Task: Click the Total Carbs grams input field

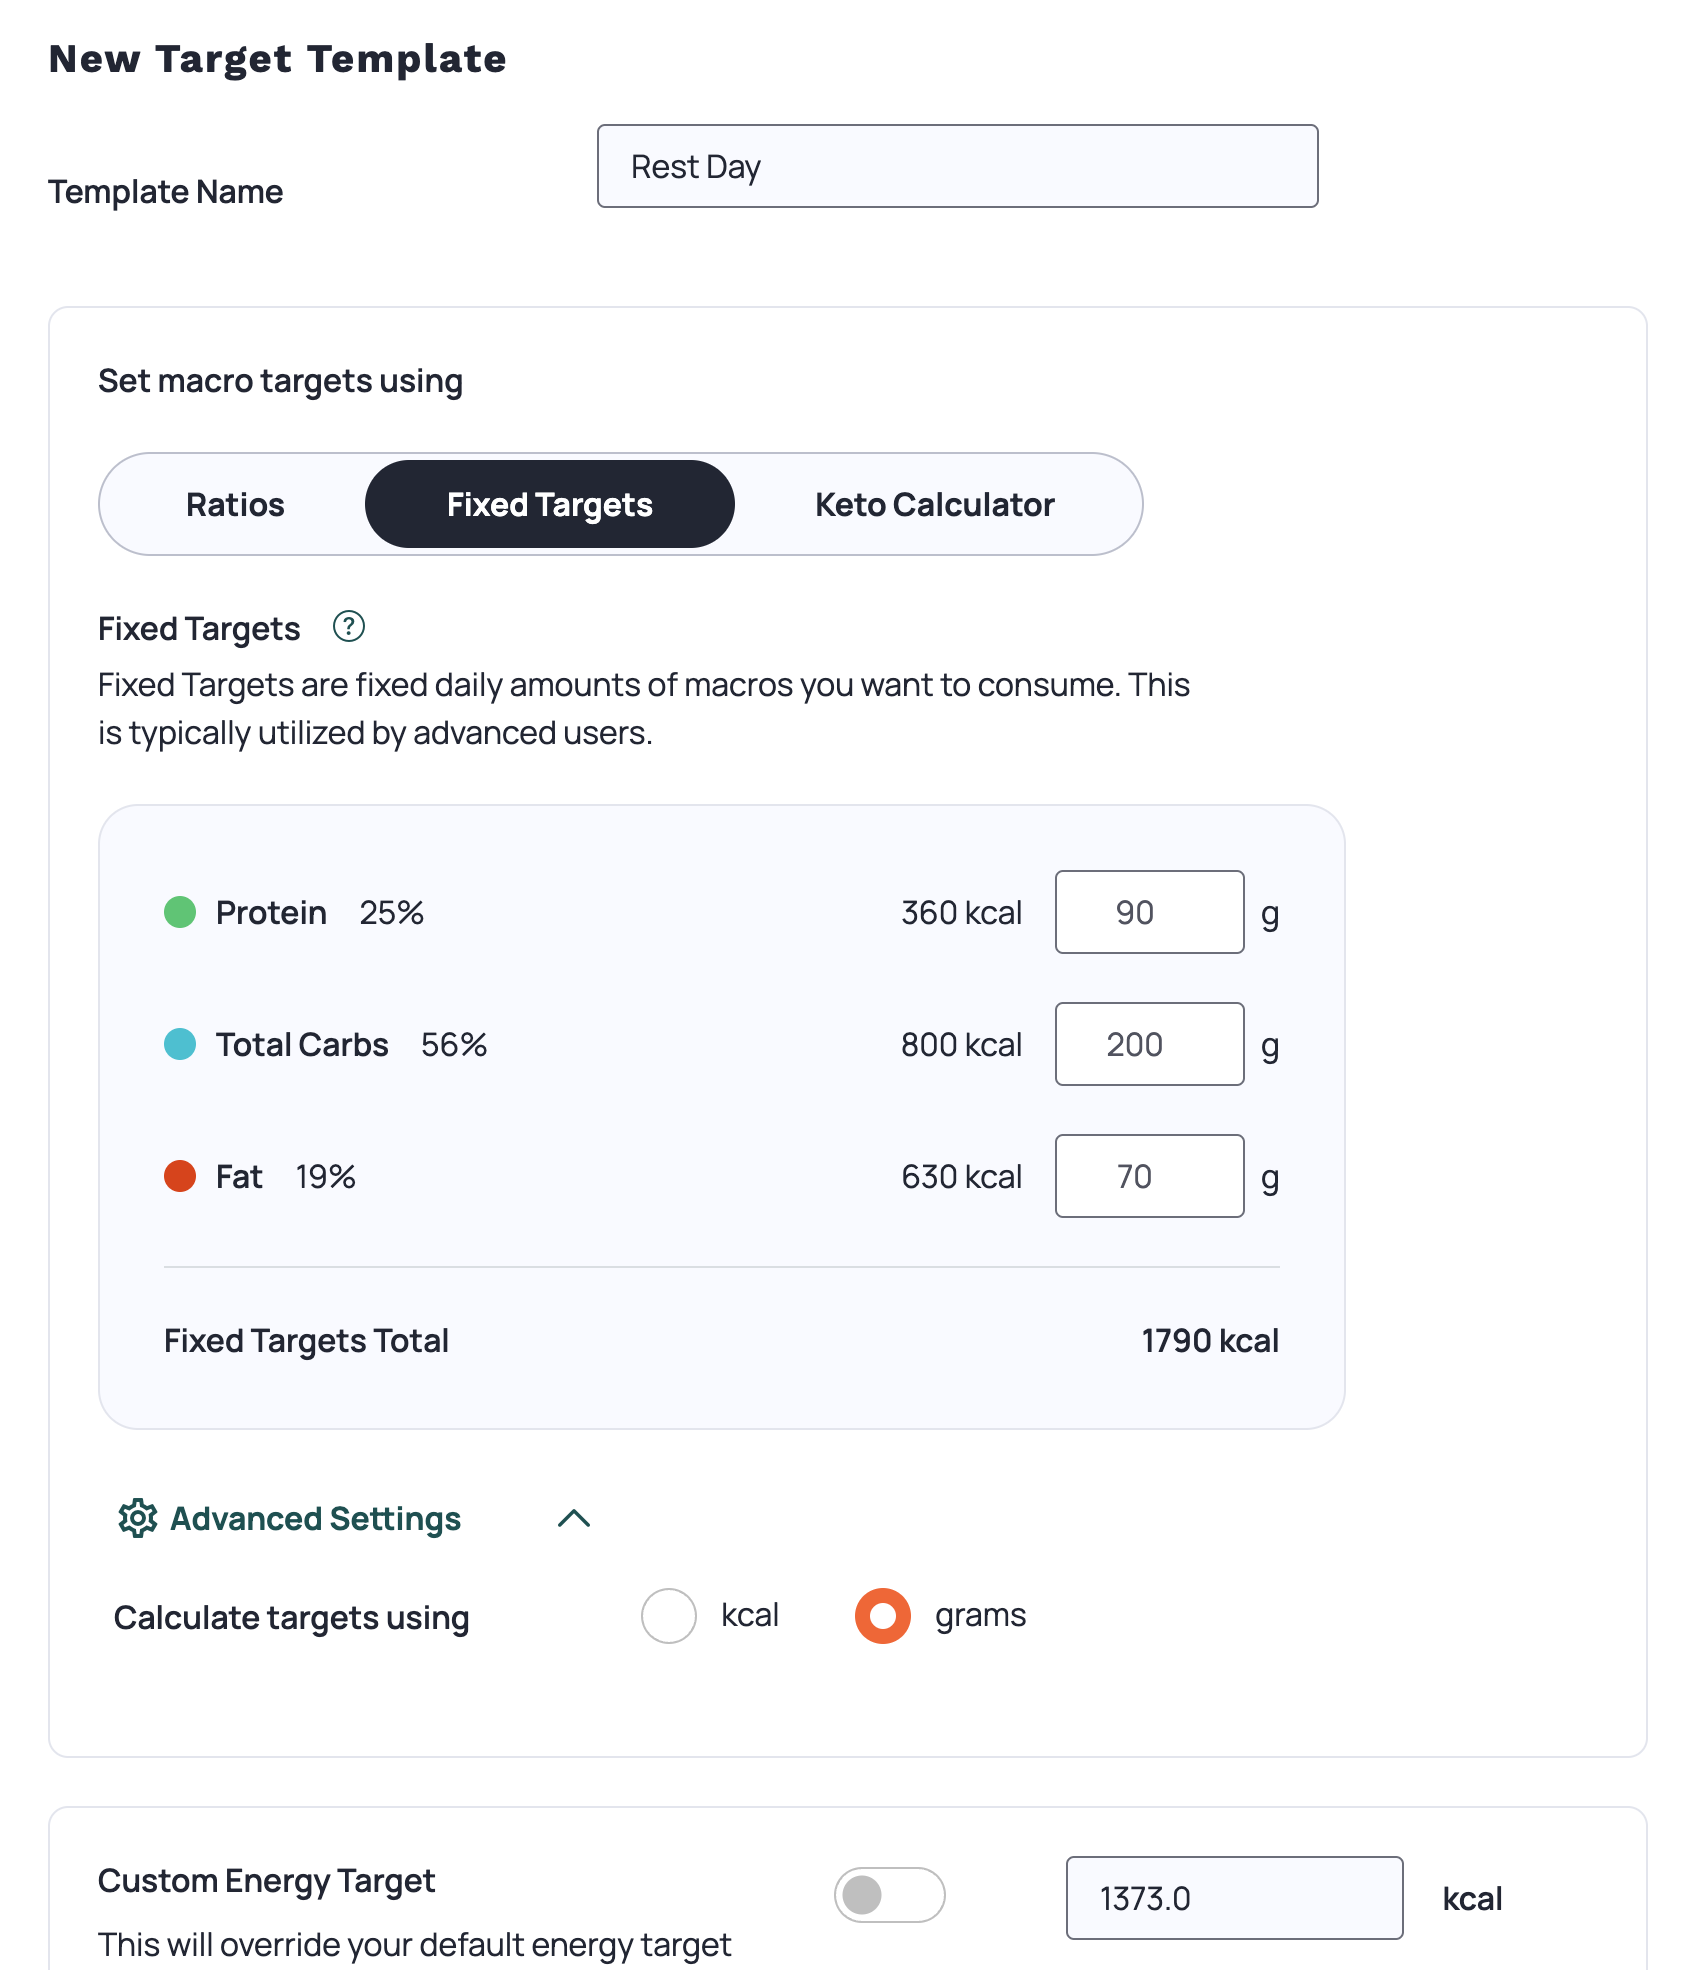Action: pyautogui.click(x=1150, y=1044)
